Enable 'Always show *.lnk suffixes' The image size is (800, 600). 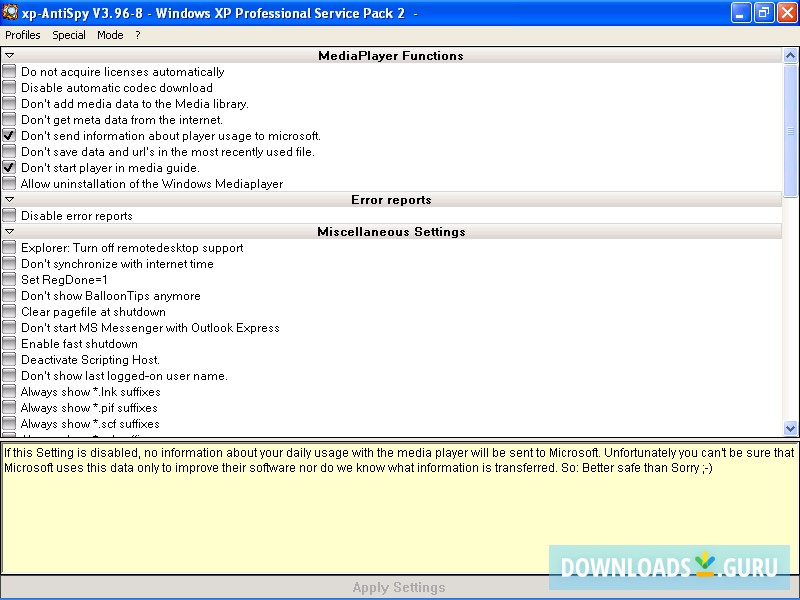(x=9, y=392)
